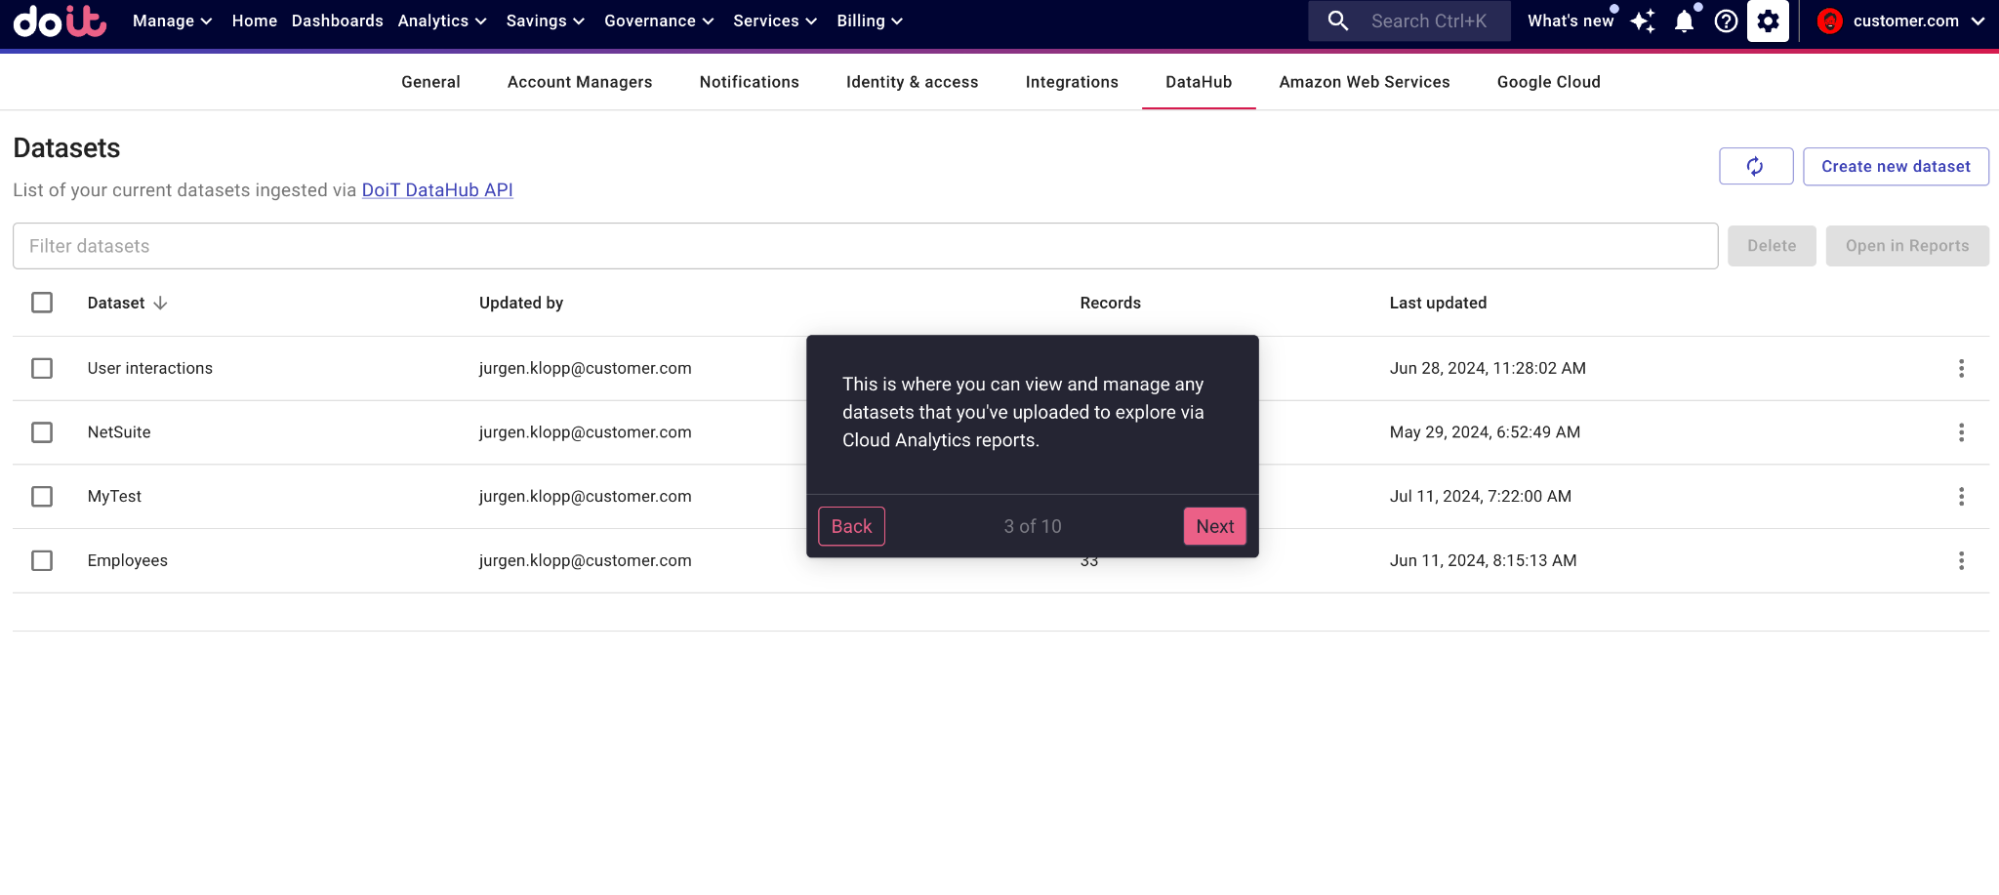Viewport: 1999px width, 895px height.
Task: Check the User interactions dataset
Action: 42,368
